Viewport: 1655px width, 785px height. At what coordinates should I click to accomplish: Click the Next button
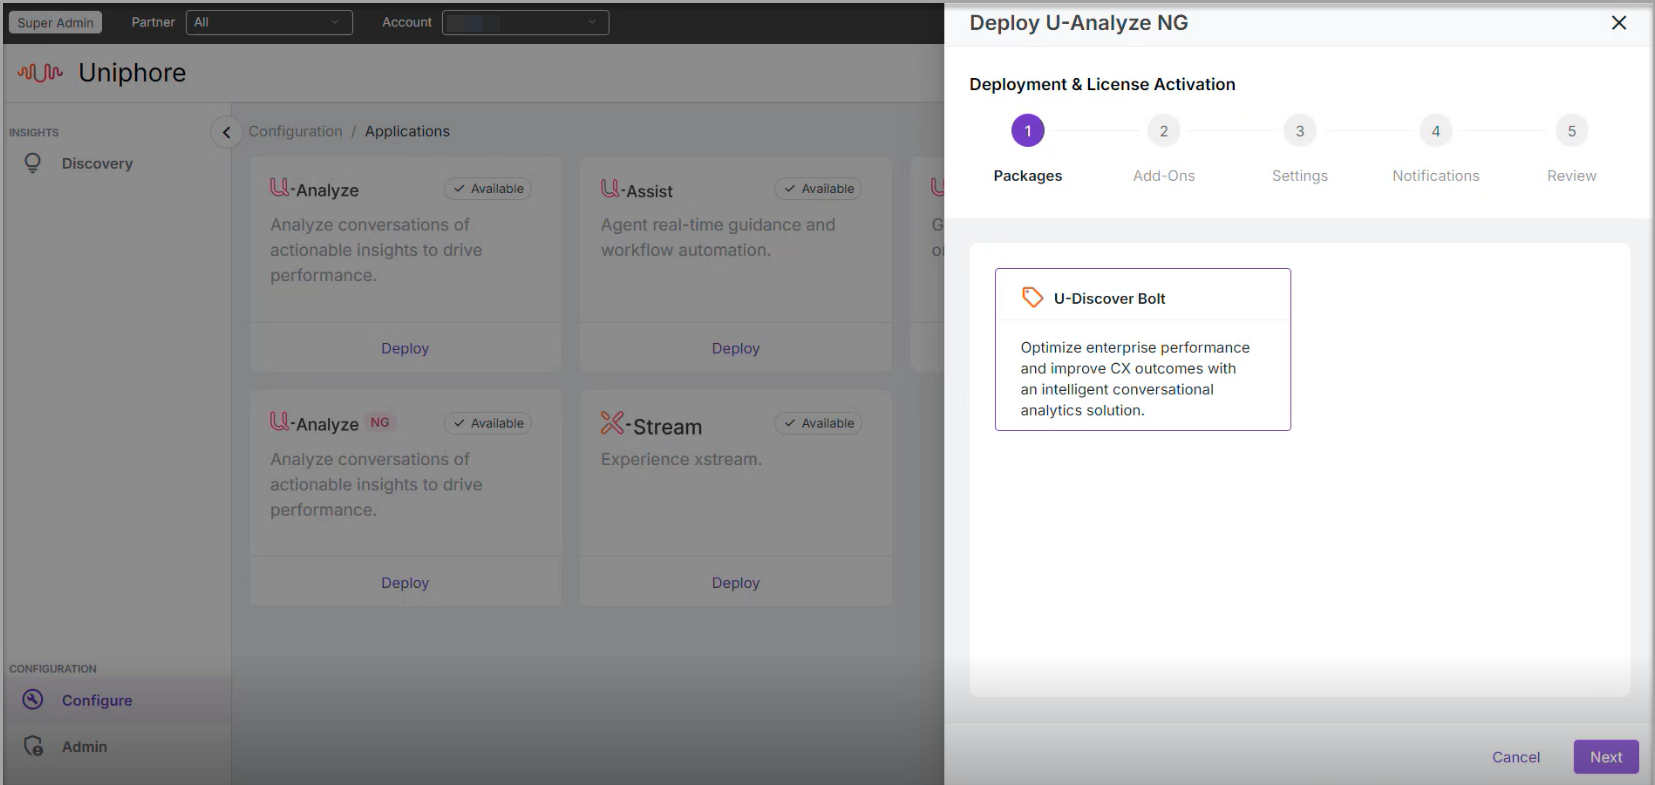tap(1606, 757)
